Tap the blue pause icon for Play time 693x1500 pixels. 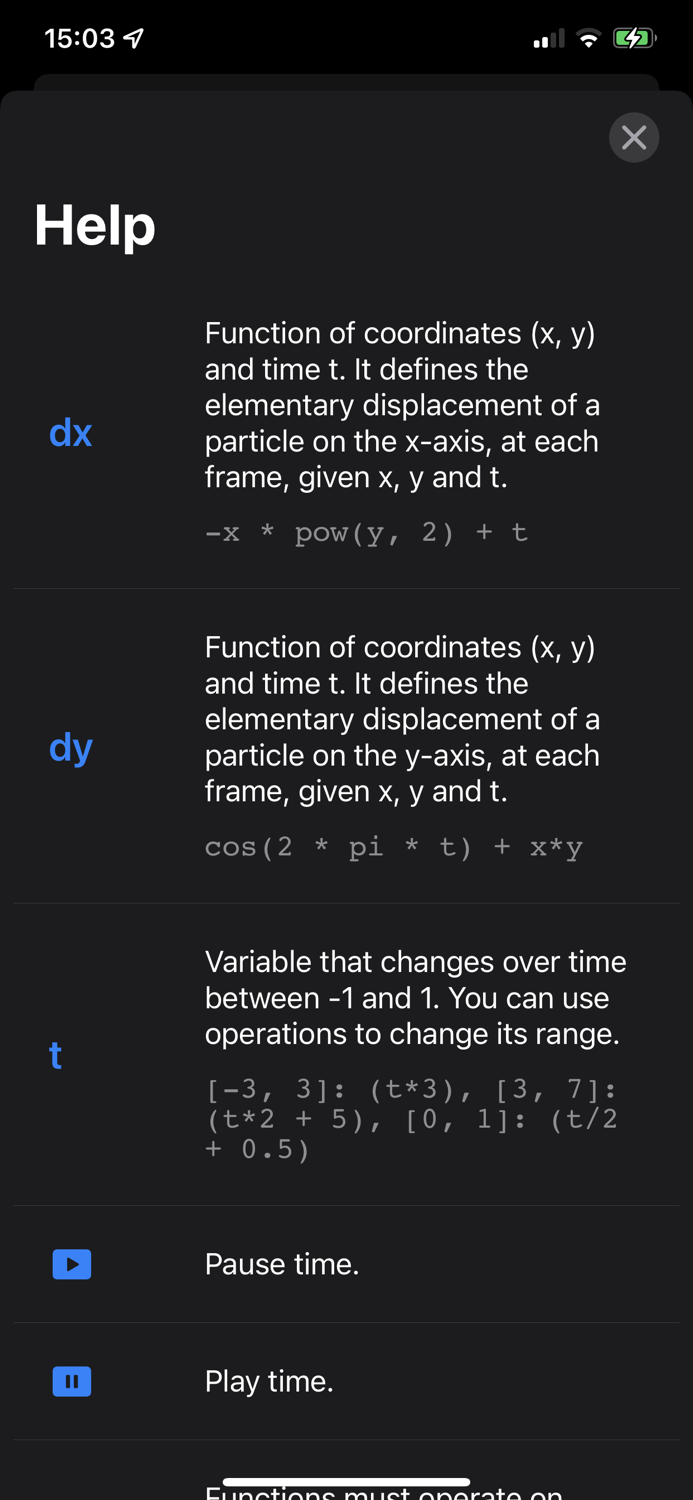[71, 1381]
